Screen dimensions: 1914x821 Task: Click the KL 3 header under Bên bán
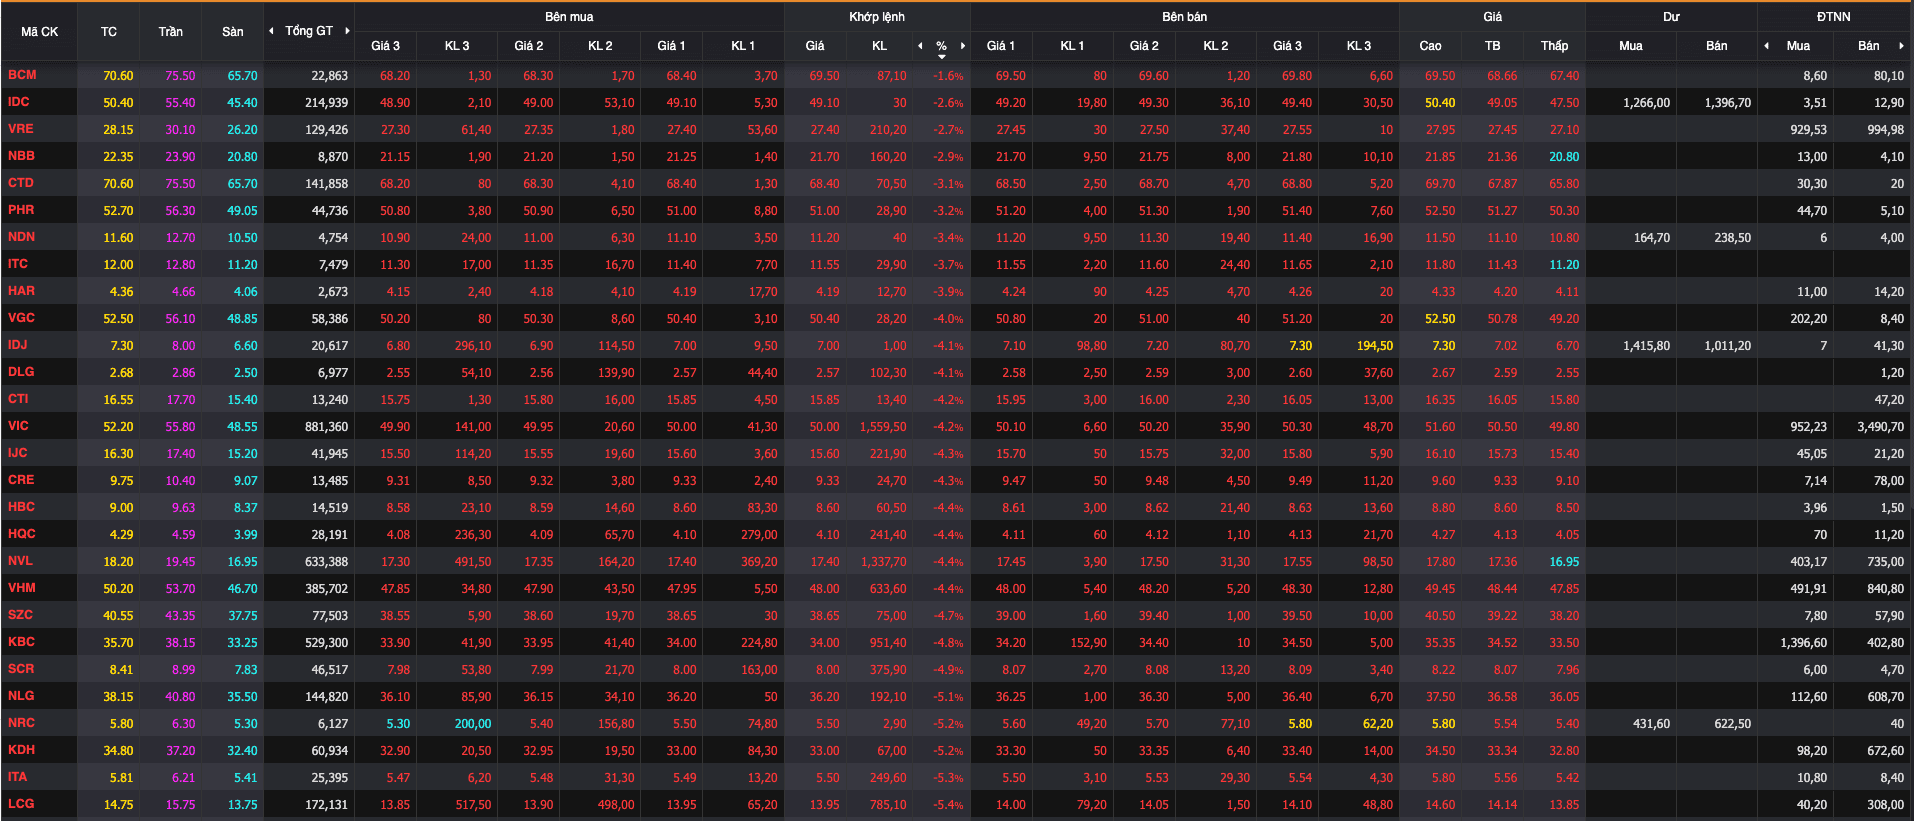pos(1359,46)
